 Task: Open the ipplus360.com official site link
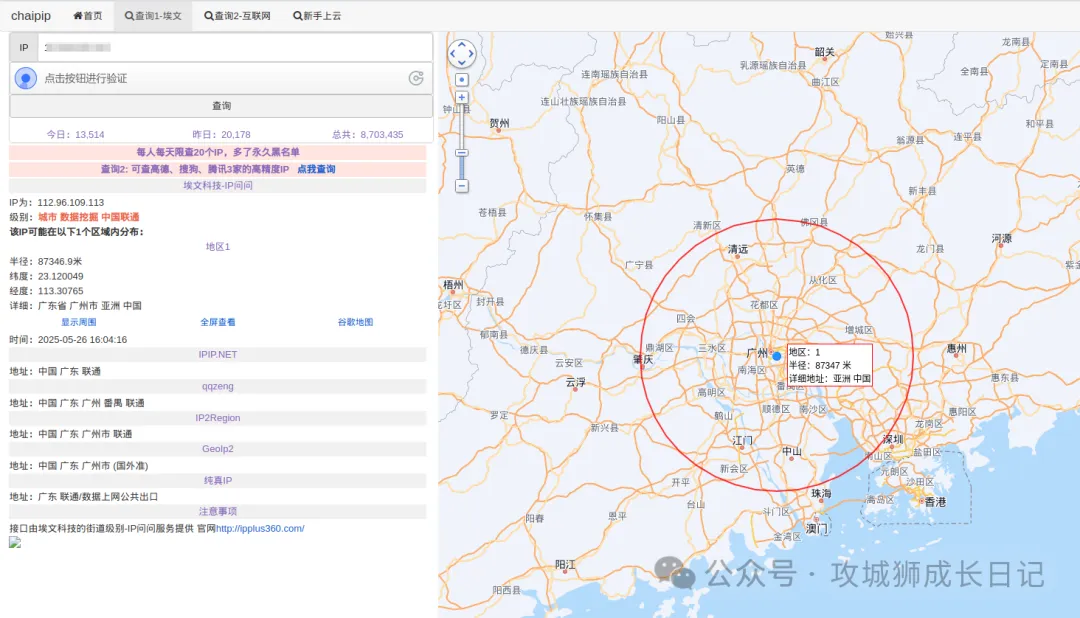tap(260, 528)
